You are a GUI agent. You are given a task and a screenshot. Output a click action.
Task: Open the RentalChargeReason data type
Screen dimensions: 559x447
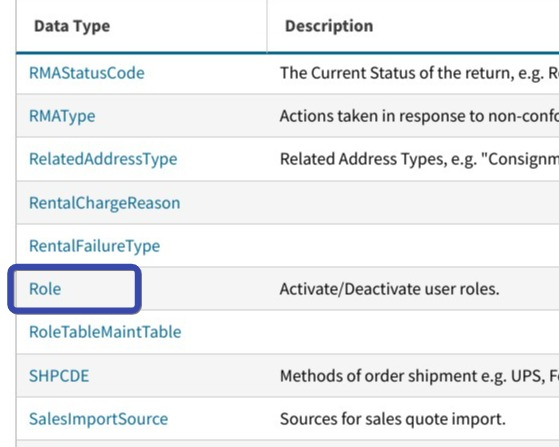click(x=104, y=203)
